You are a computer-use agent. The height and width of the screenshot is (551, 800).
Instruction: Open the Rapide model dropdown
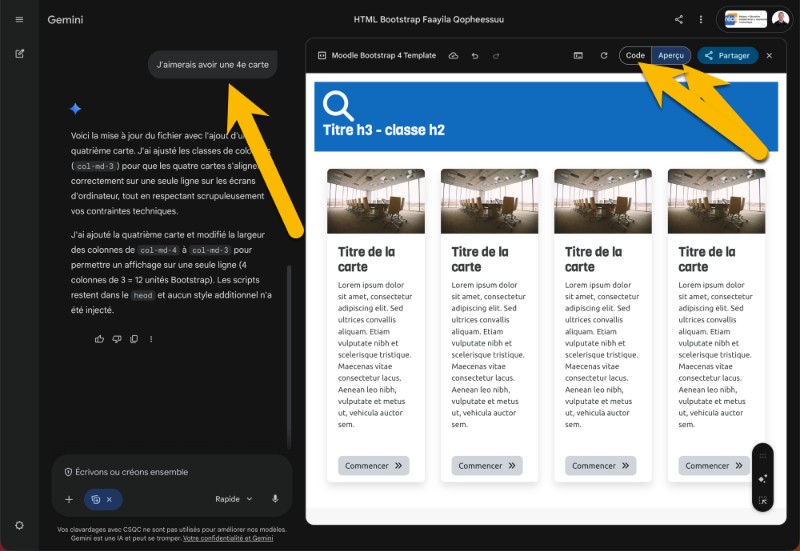[x=234, y=499]
